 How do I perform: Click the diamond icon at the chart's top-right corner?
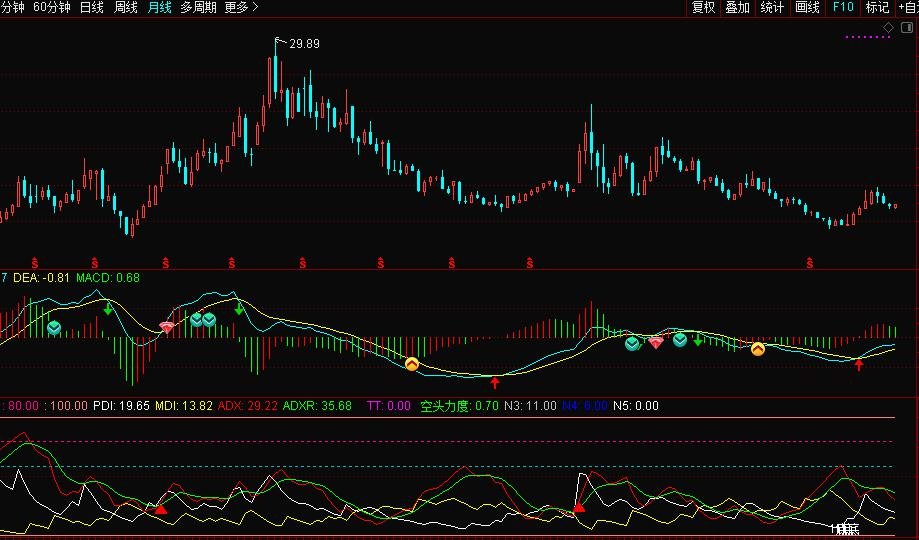(889, 27)
